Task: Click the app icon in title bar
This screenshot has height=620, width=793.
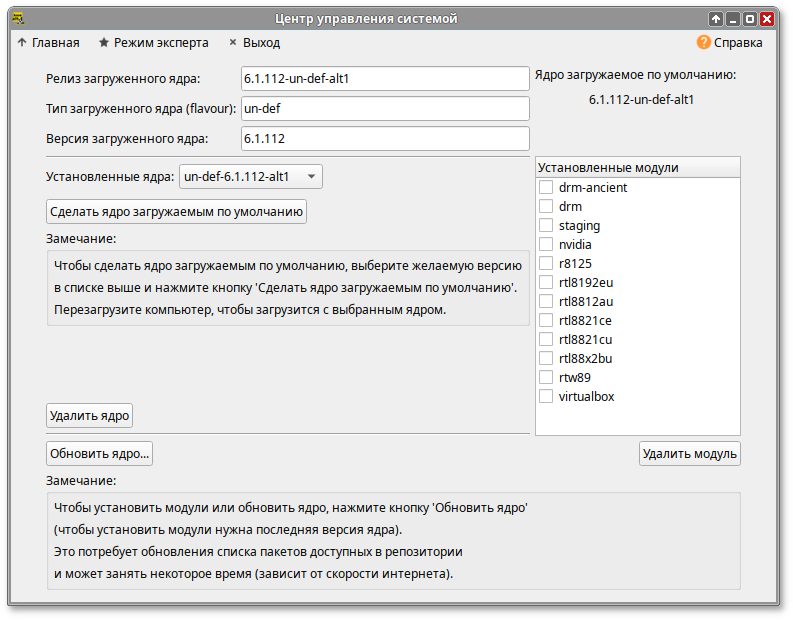Action: [x=18, y=18]
